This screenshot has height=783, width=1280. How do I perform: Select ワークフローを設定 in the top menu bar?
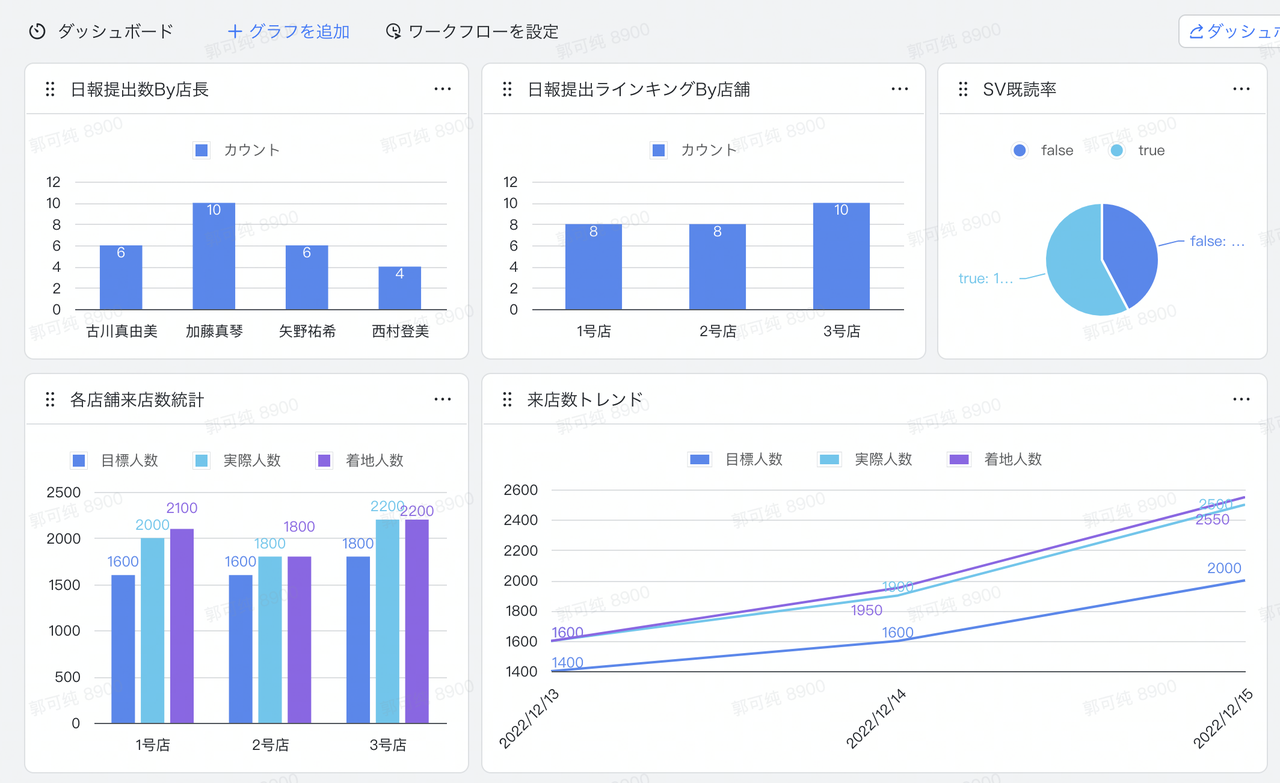481,31
